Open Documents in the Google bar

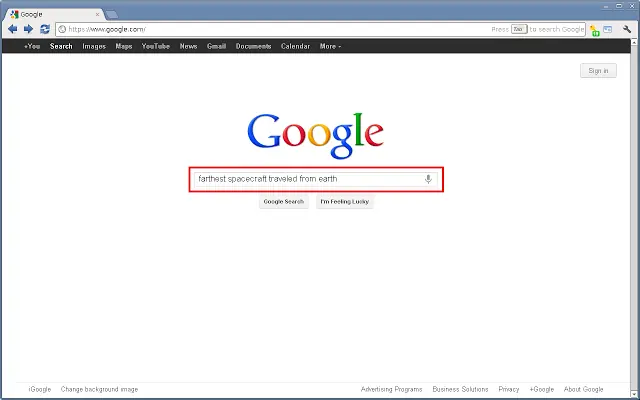click(x=253, y=46)
